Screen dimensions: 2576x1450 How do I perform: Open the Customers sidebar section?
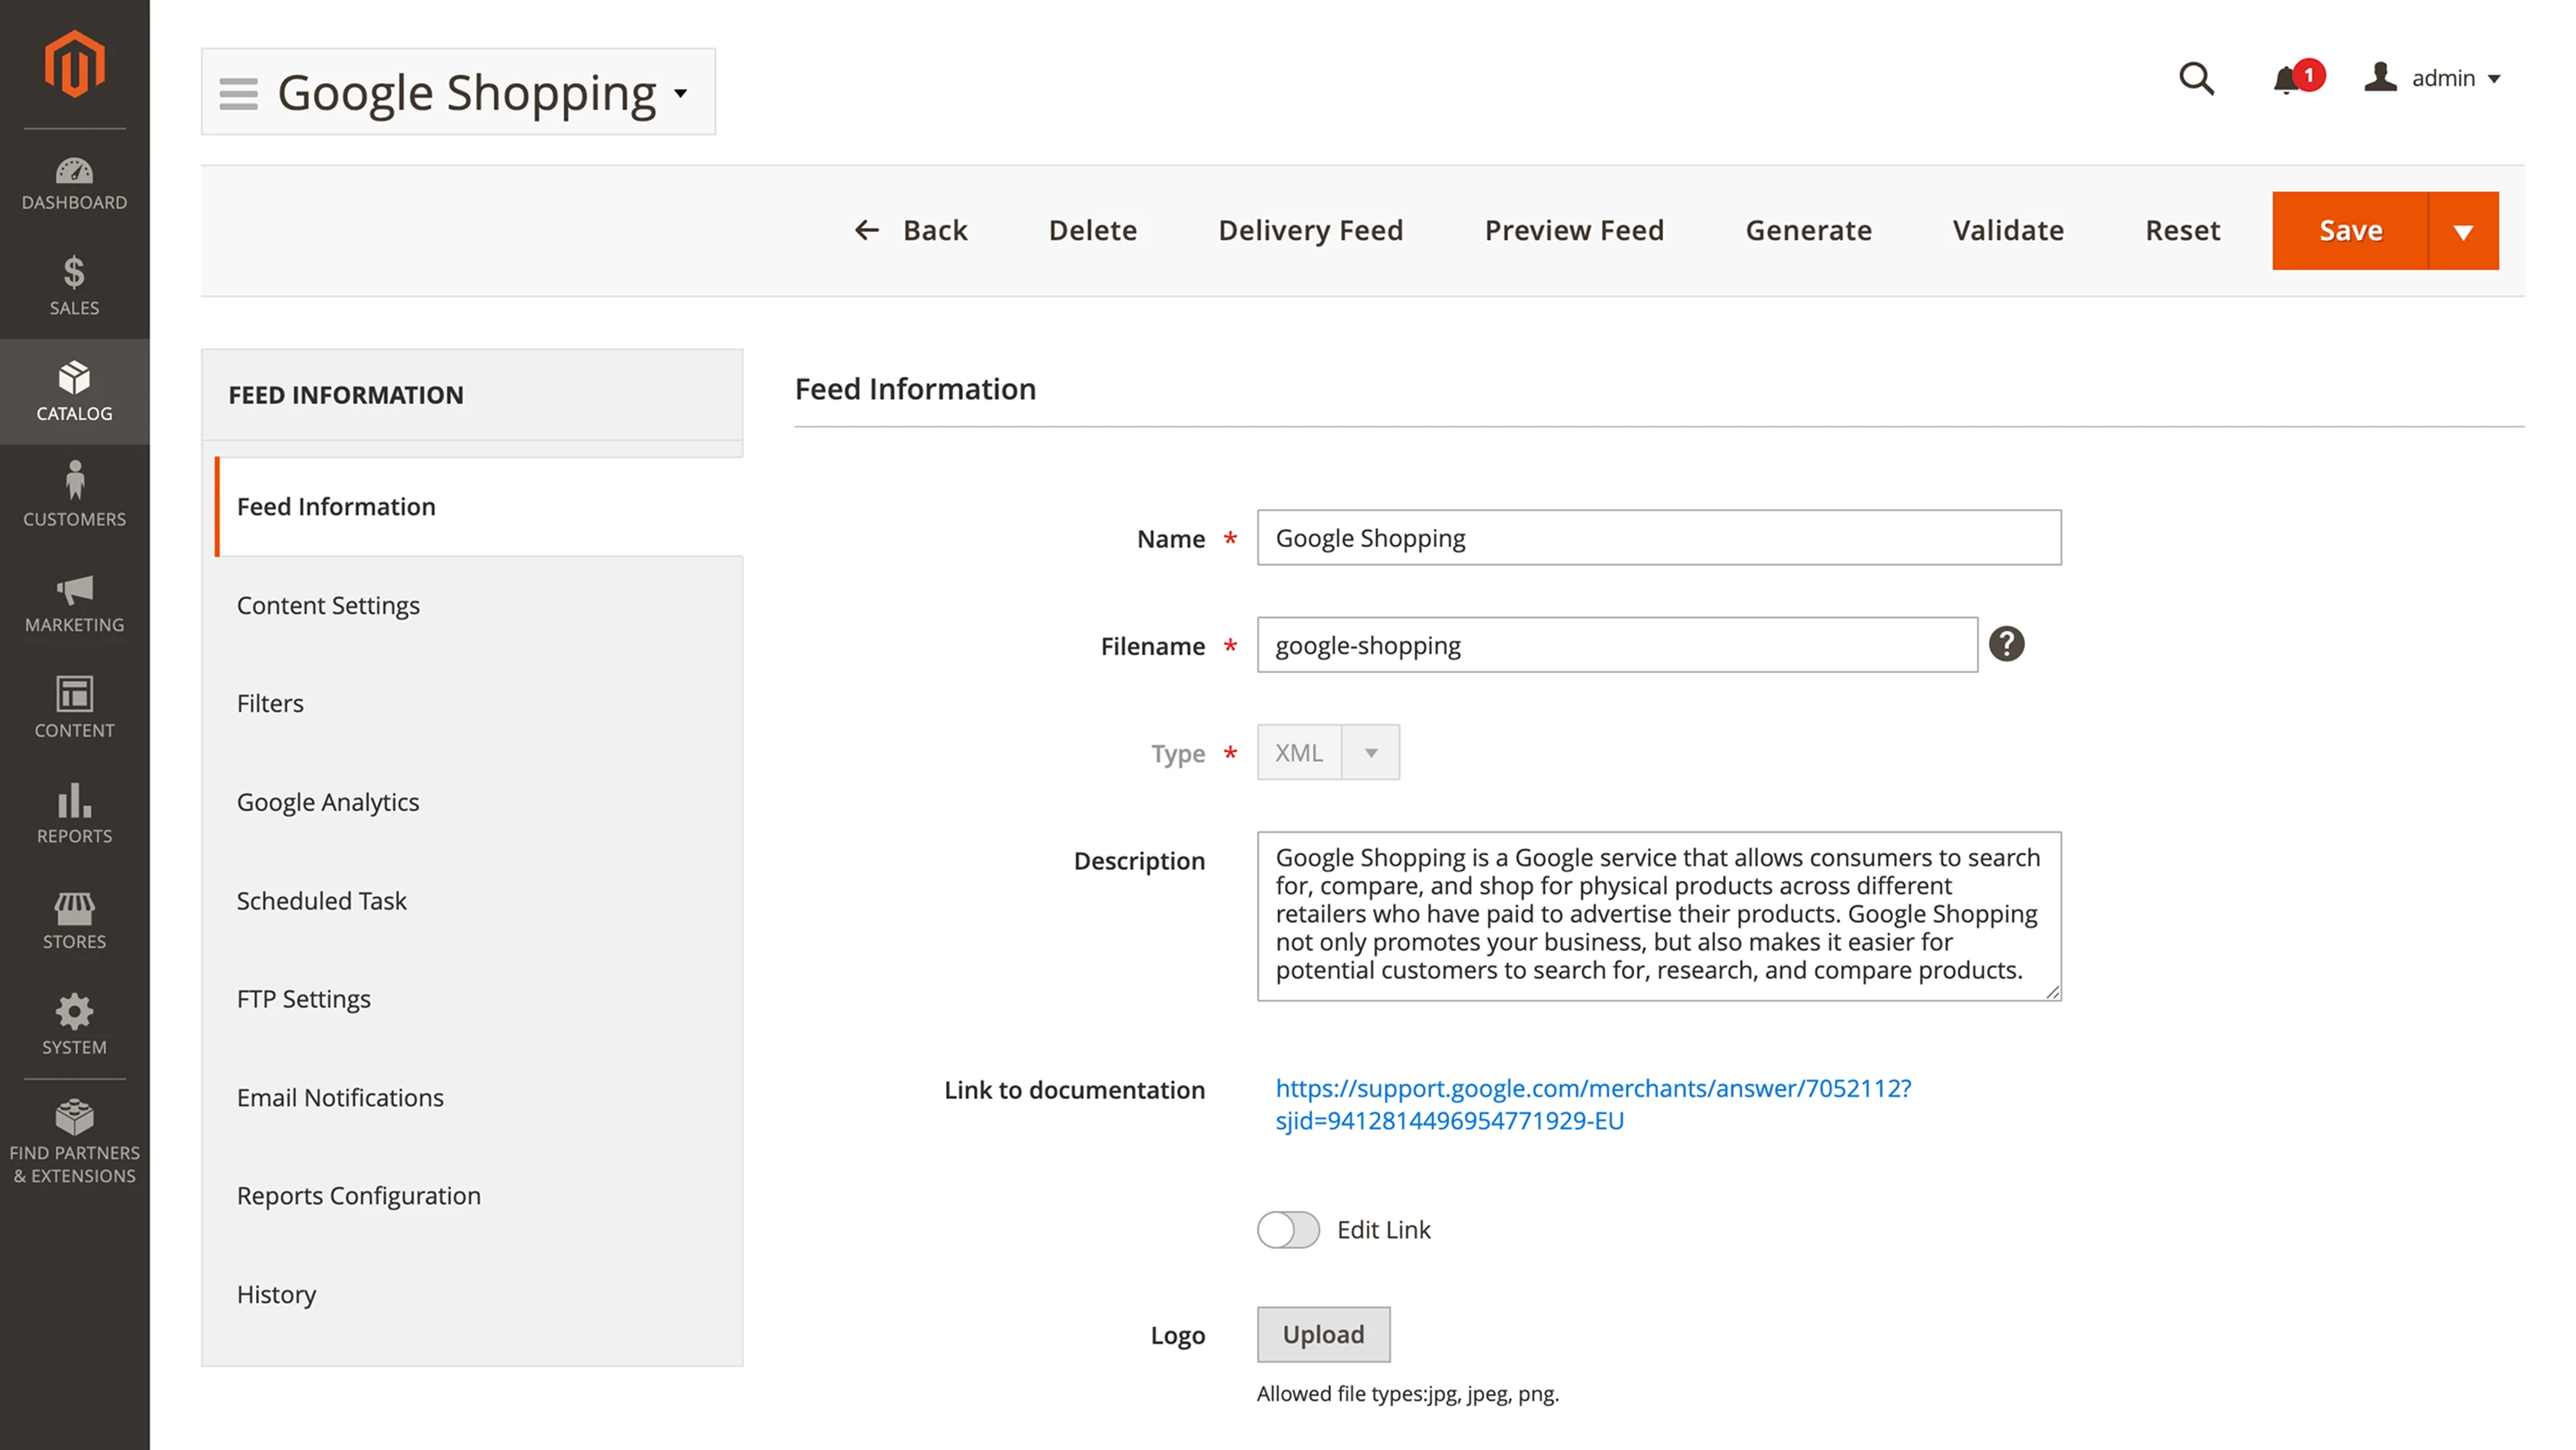[74, 495]
